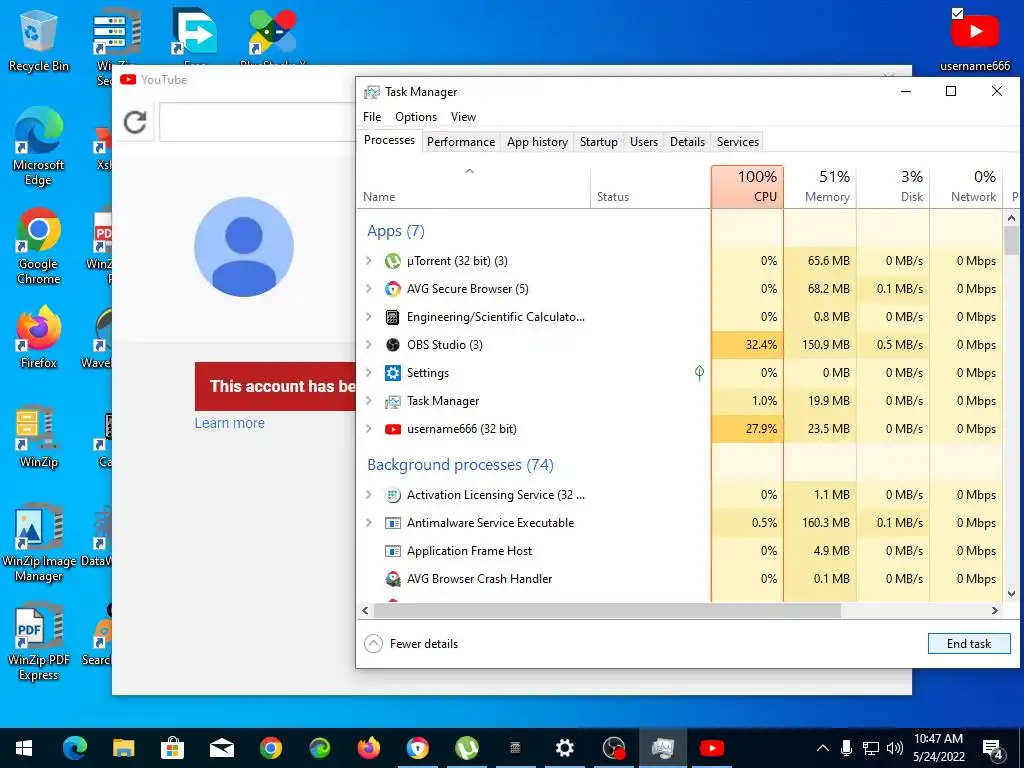Sort processes by the Name column header
The image size is (1024, 768).
[473, 187]
